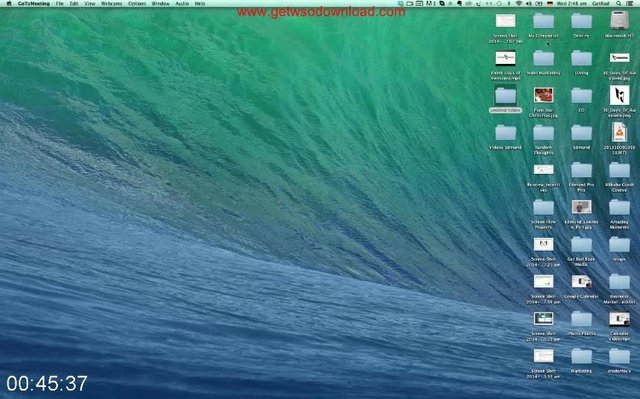Select the Edmund Loh Pic jpg thumbnail
The height and width of the screenshot is (399, 640).
581,207
